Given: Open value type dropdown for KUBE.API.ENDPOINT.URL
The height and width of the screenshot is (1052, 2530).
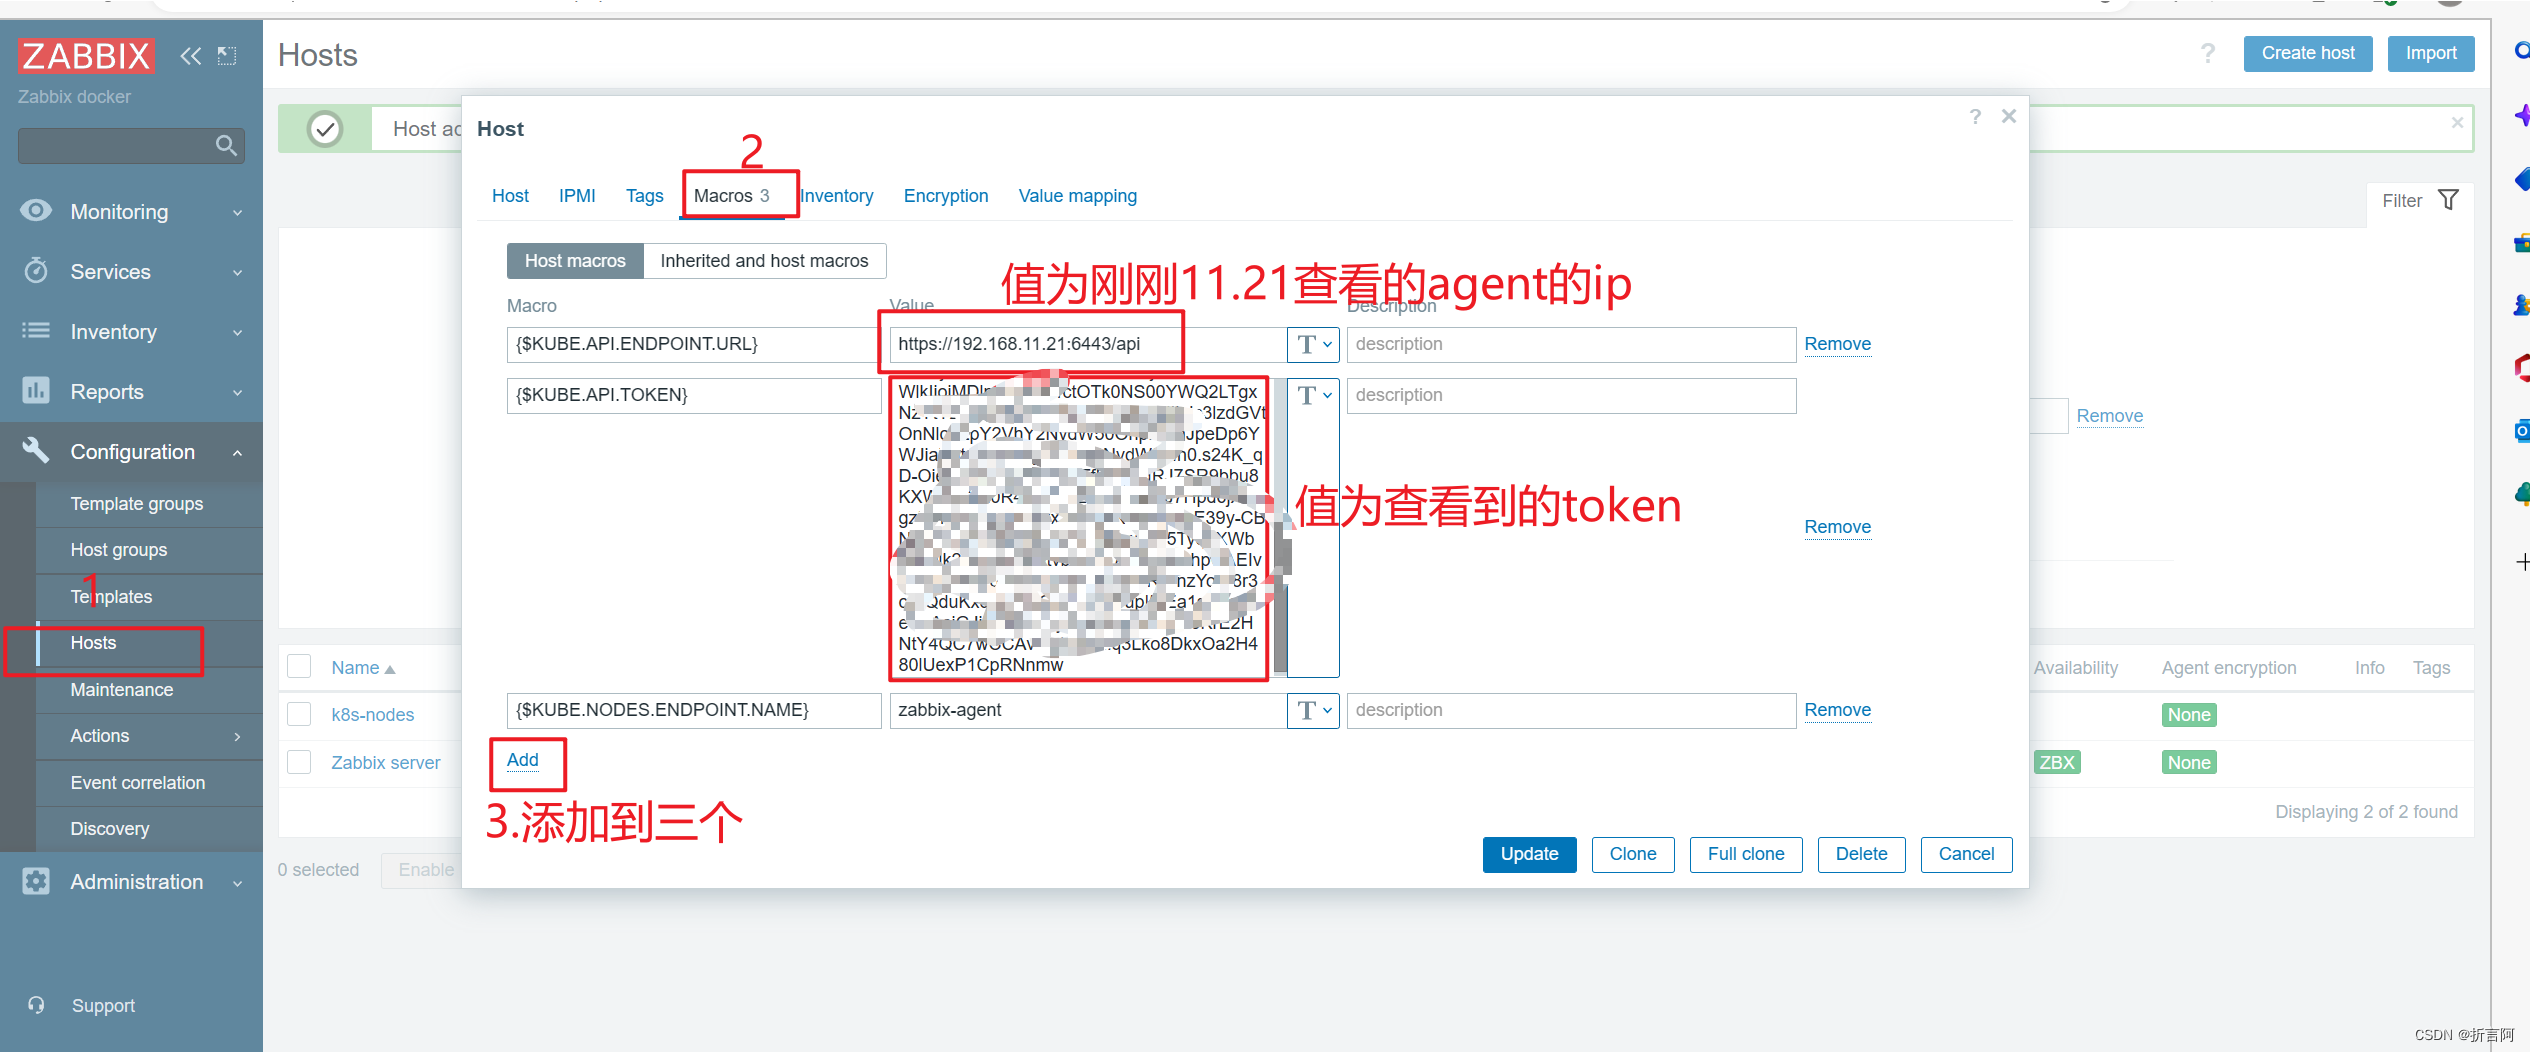Looking at the screenshot, I should pos(1313,345).
